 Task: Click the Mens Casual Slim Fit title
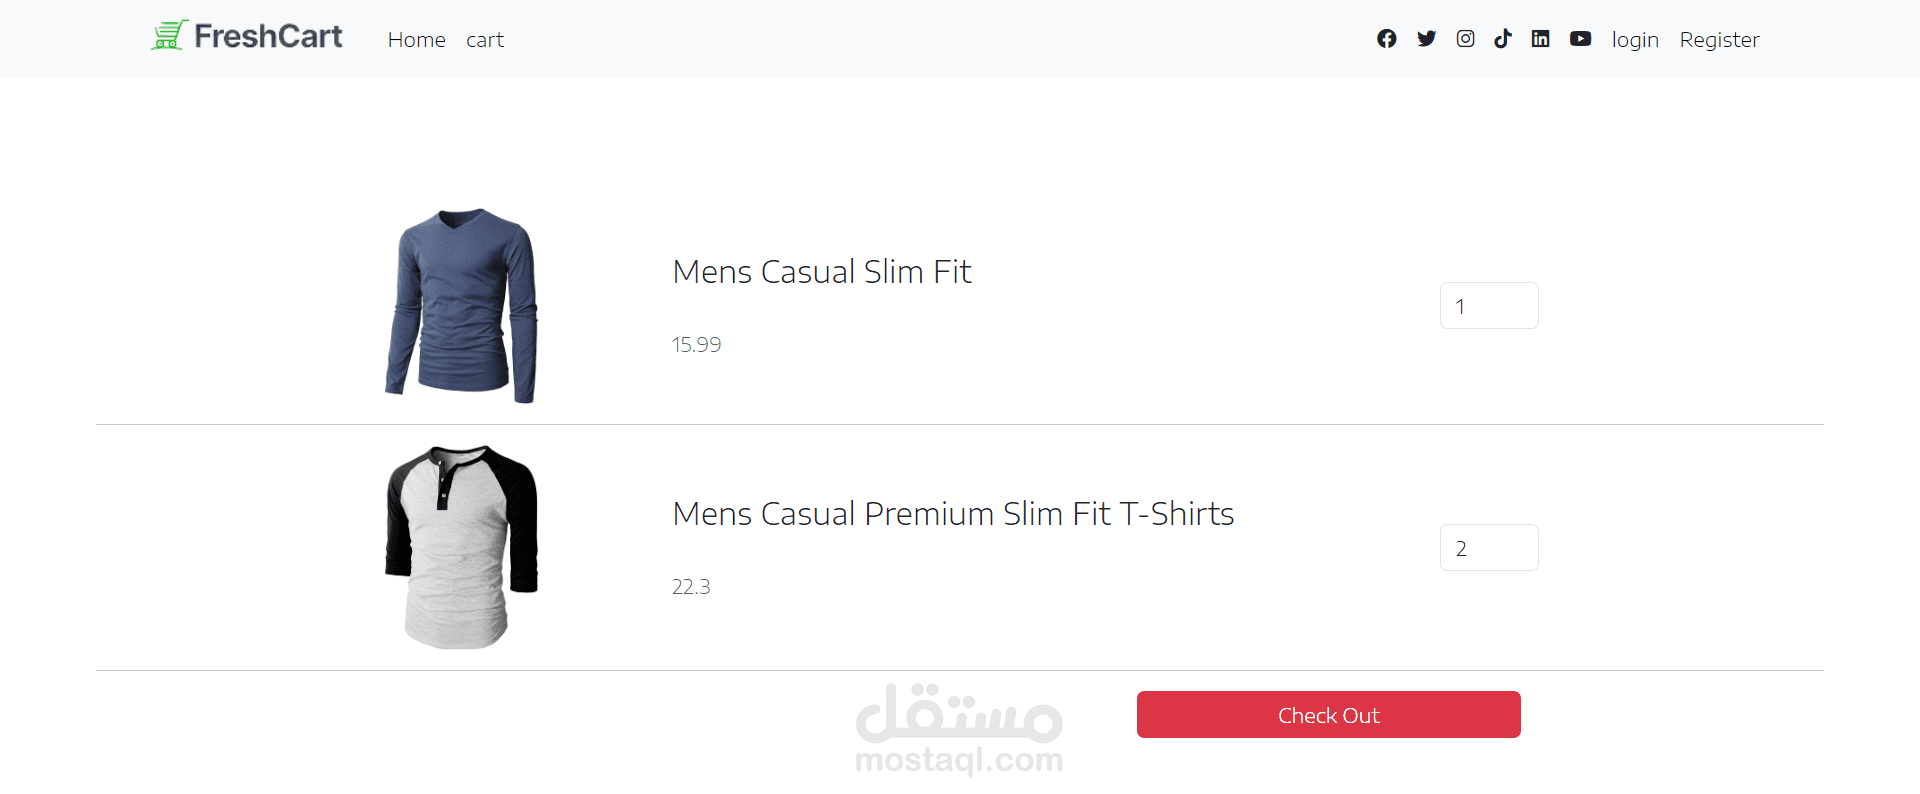click(x=821, y=272)
